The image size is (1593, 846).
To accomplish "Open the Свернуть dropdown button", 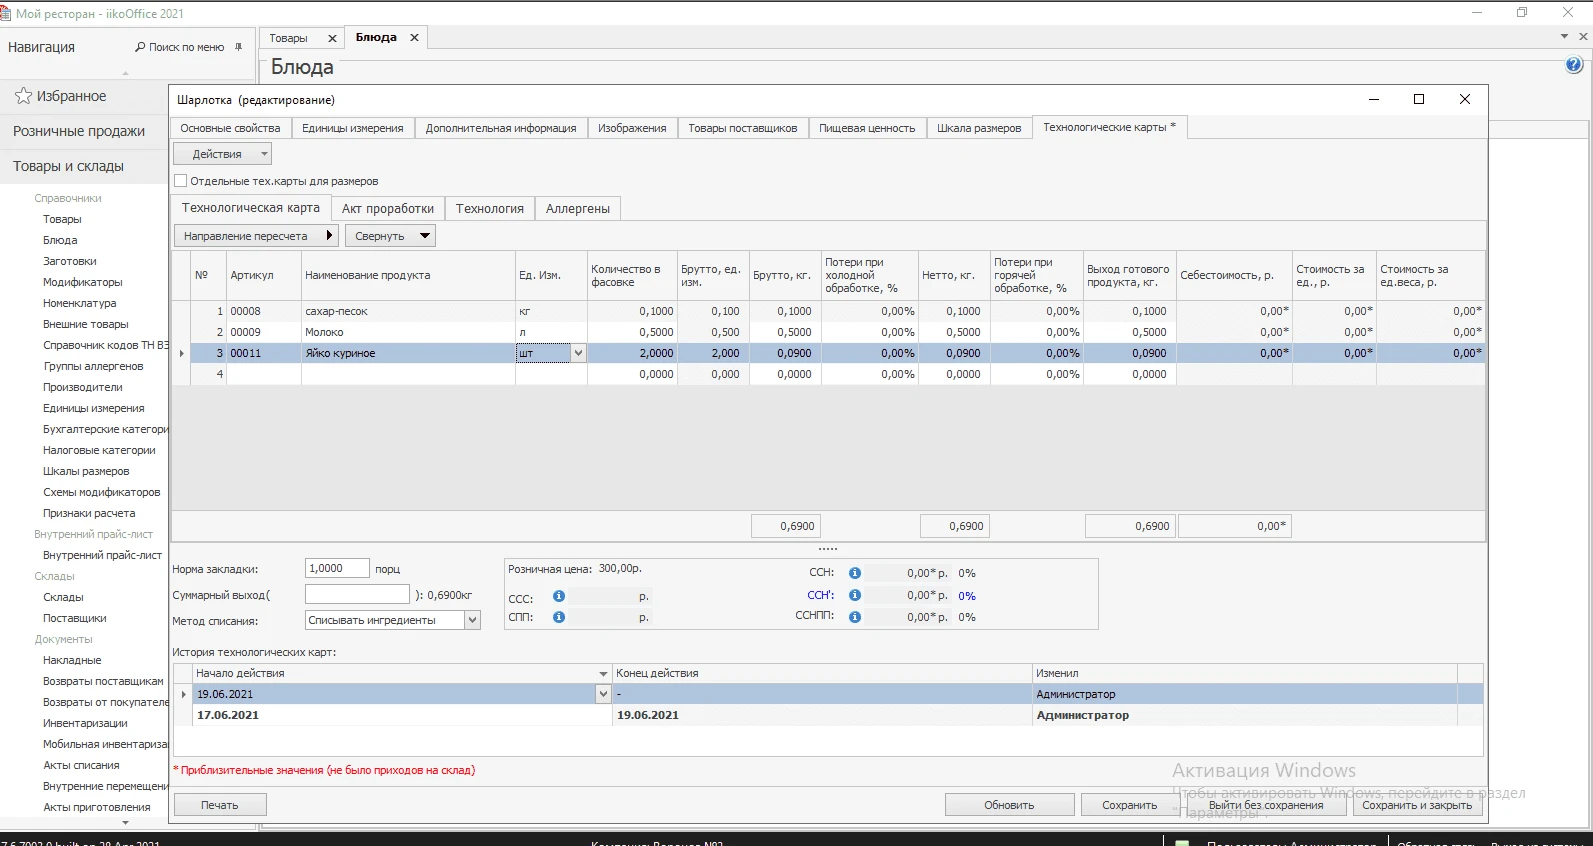I will tap(390, 236).
